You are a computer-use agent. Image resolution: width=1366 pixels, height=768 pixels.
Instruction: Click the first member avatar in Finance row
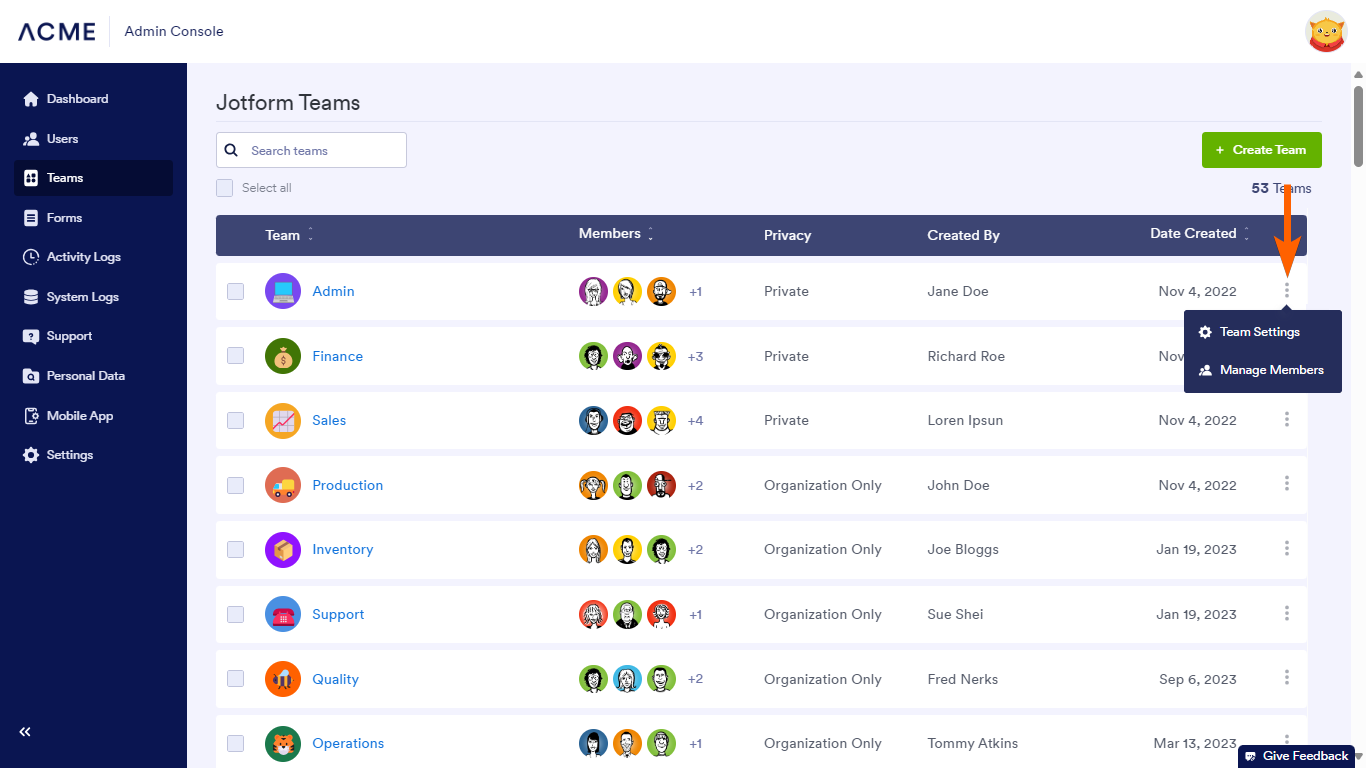tap(594, 356)
